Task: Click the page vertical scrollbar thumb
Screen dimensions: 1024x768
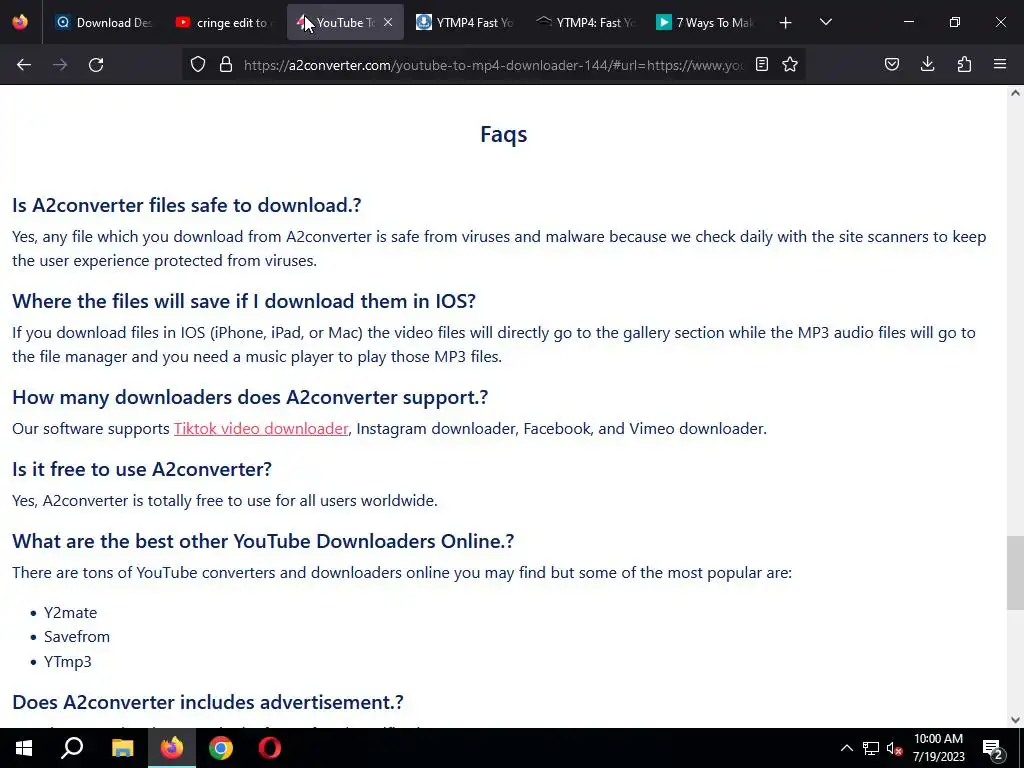Action: 1015,573
